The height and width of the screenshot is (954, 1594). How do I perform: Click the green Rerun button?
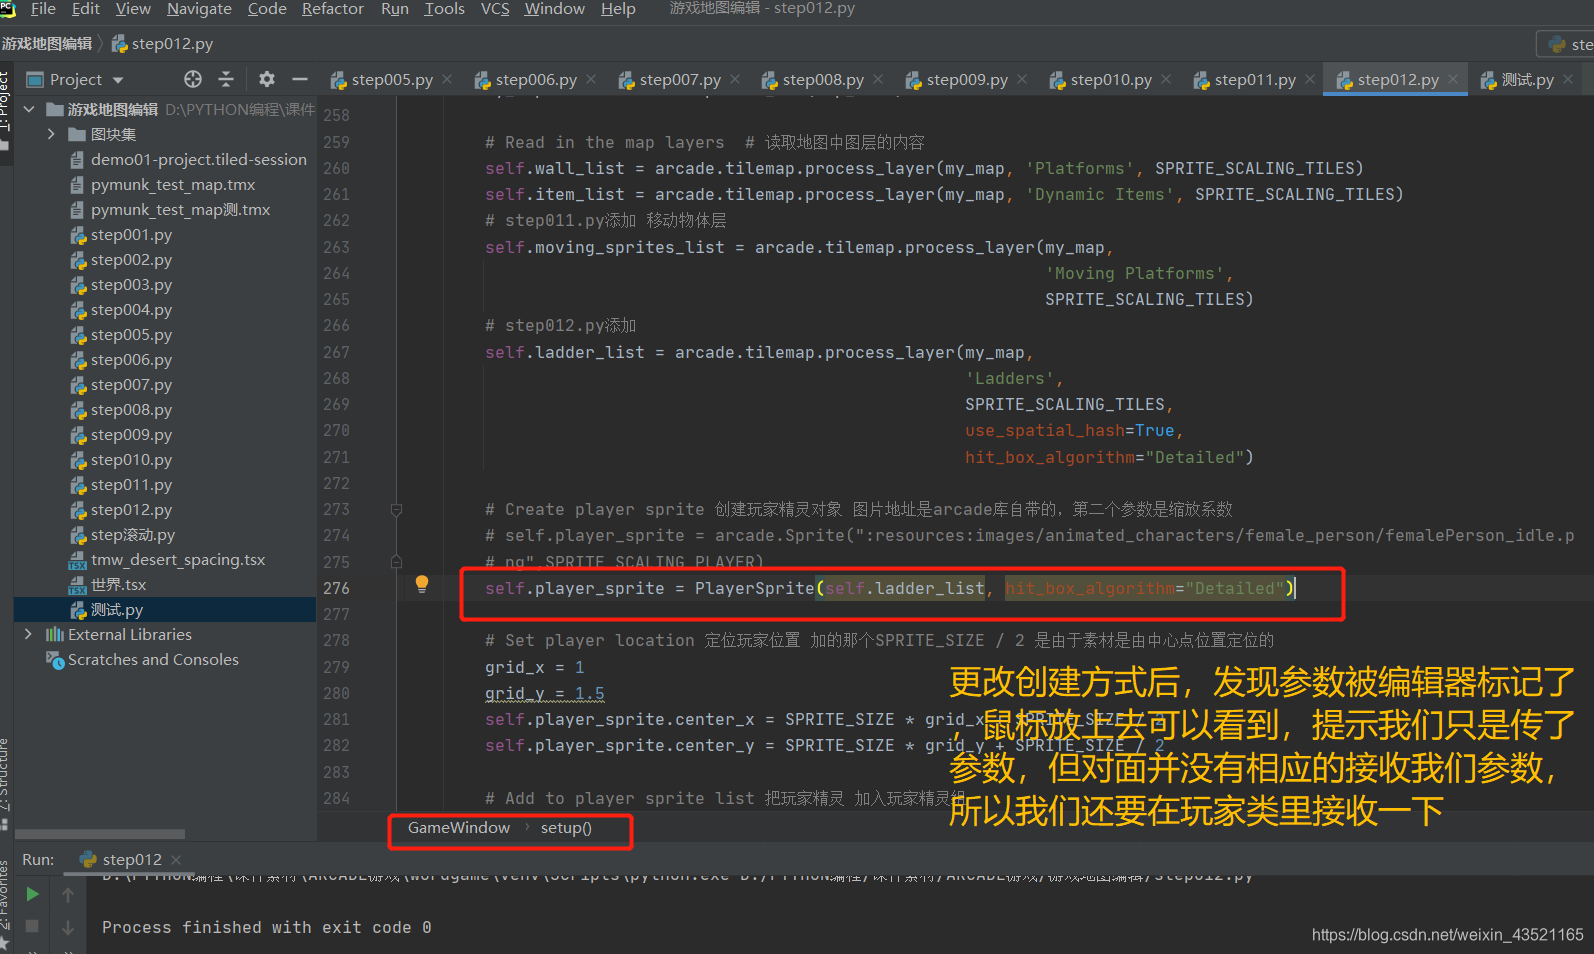[32, 894]
